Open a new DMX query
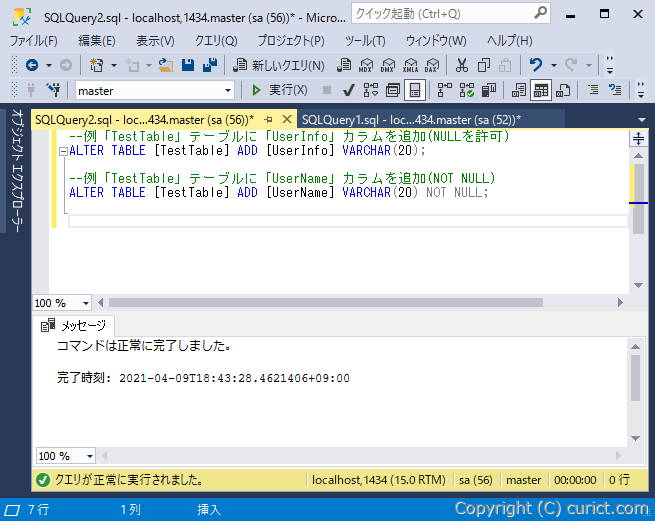This screenshot has height=521, width=655. (388, 65)
